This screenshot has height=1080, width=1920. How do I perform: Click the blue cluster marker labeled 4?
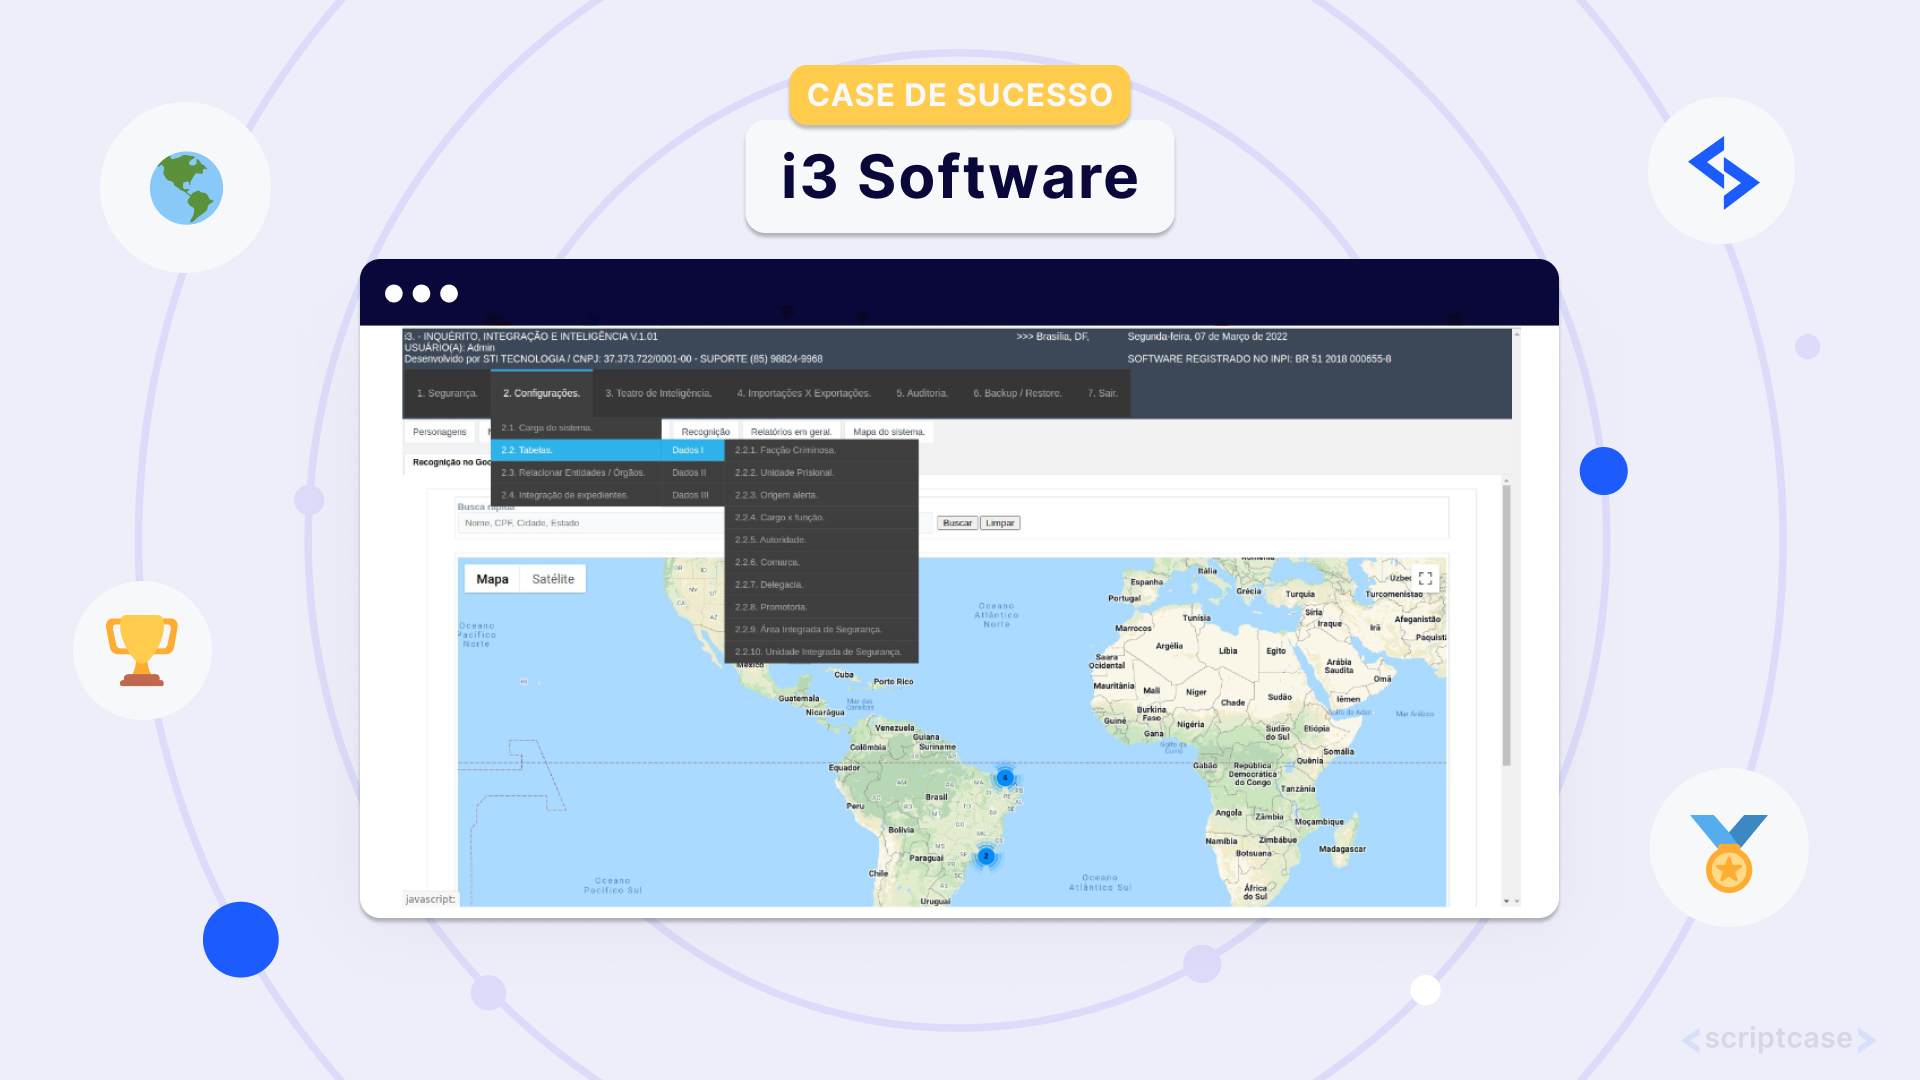(x=1005, y=777)
